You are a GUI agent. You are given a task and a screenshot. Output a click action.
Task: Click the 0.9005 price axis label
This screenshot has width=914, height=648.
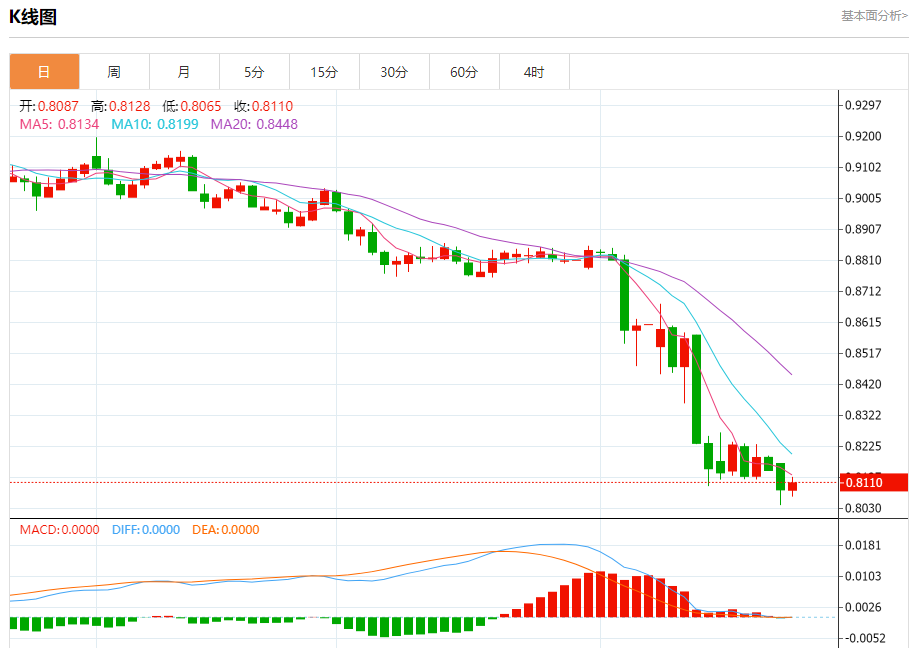[x=863, y=198]
